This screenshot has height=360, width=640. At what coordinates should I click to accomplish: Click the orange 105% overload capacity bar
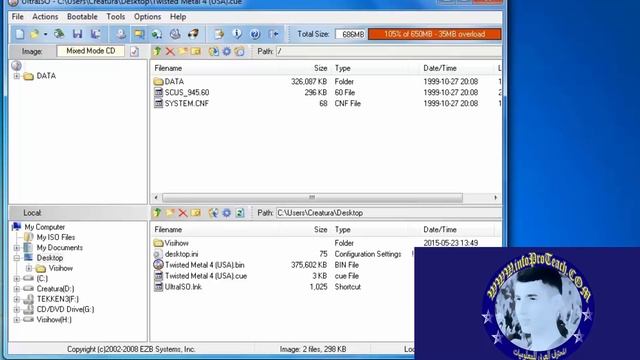tap(435, 34)
